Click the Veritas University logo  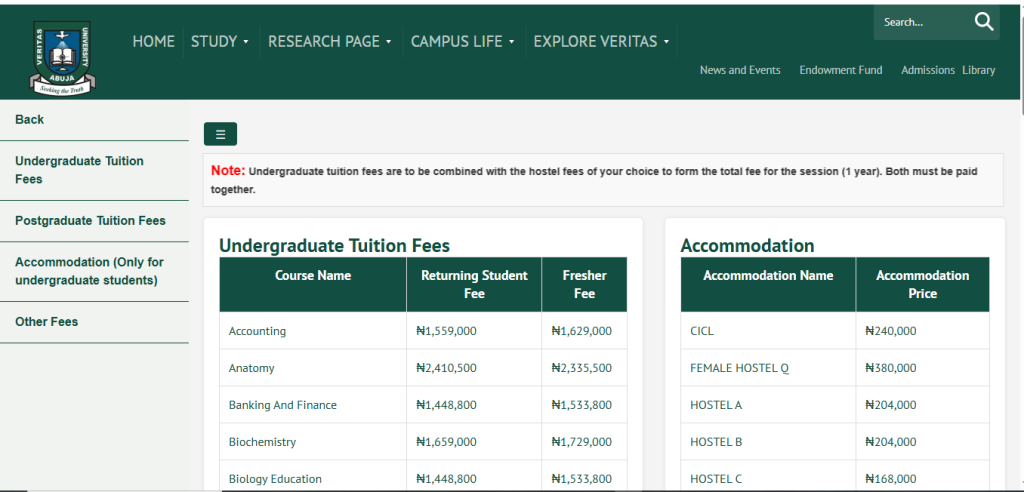pyautogui.click(x=62, y=57)
